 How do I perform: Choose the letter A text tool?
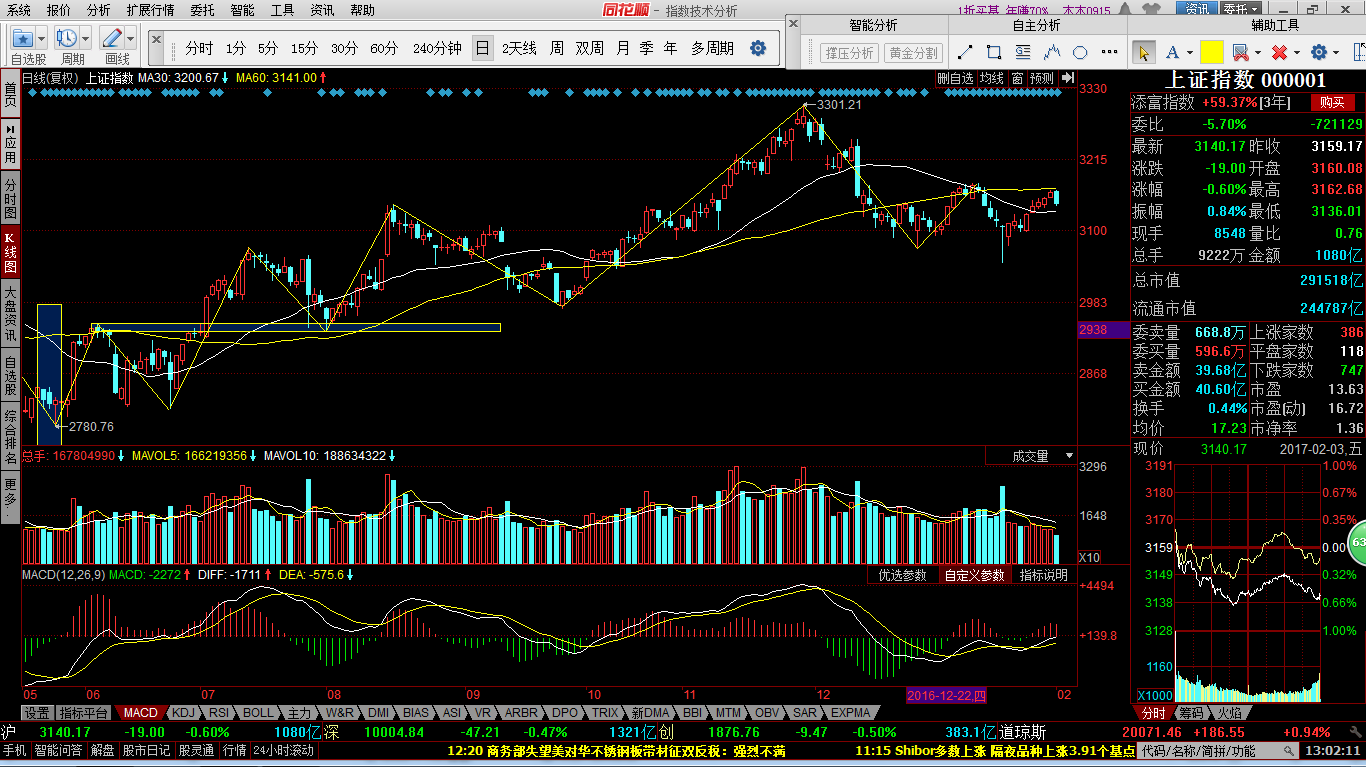coord(1172,52)
